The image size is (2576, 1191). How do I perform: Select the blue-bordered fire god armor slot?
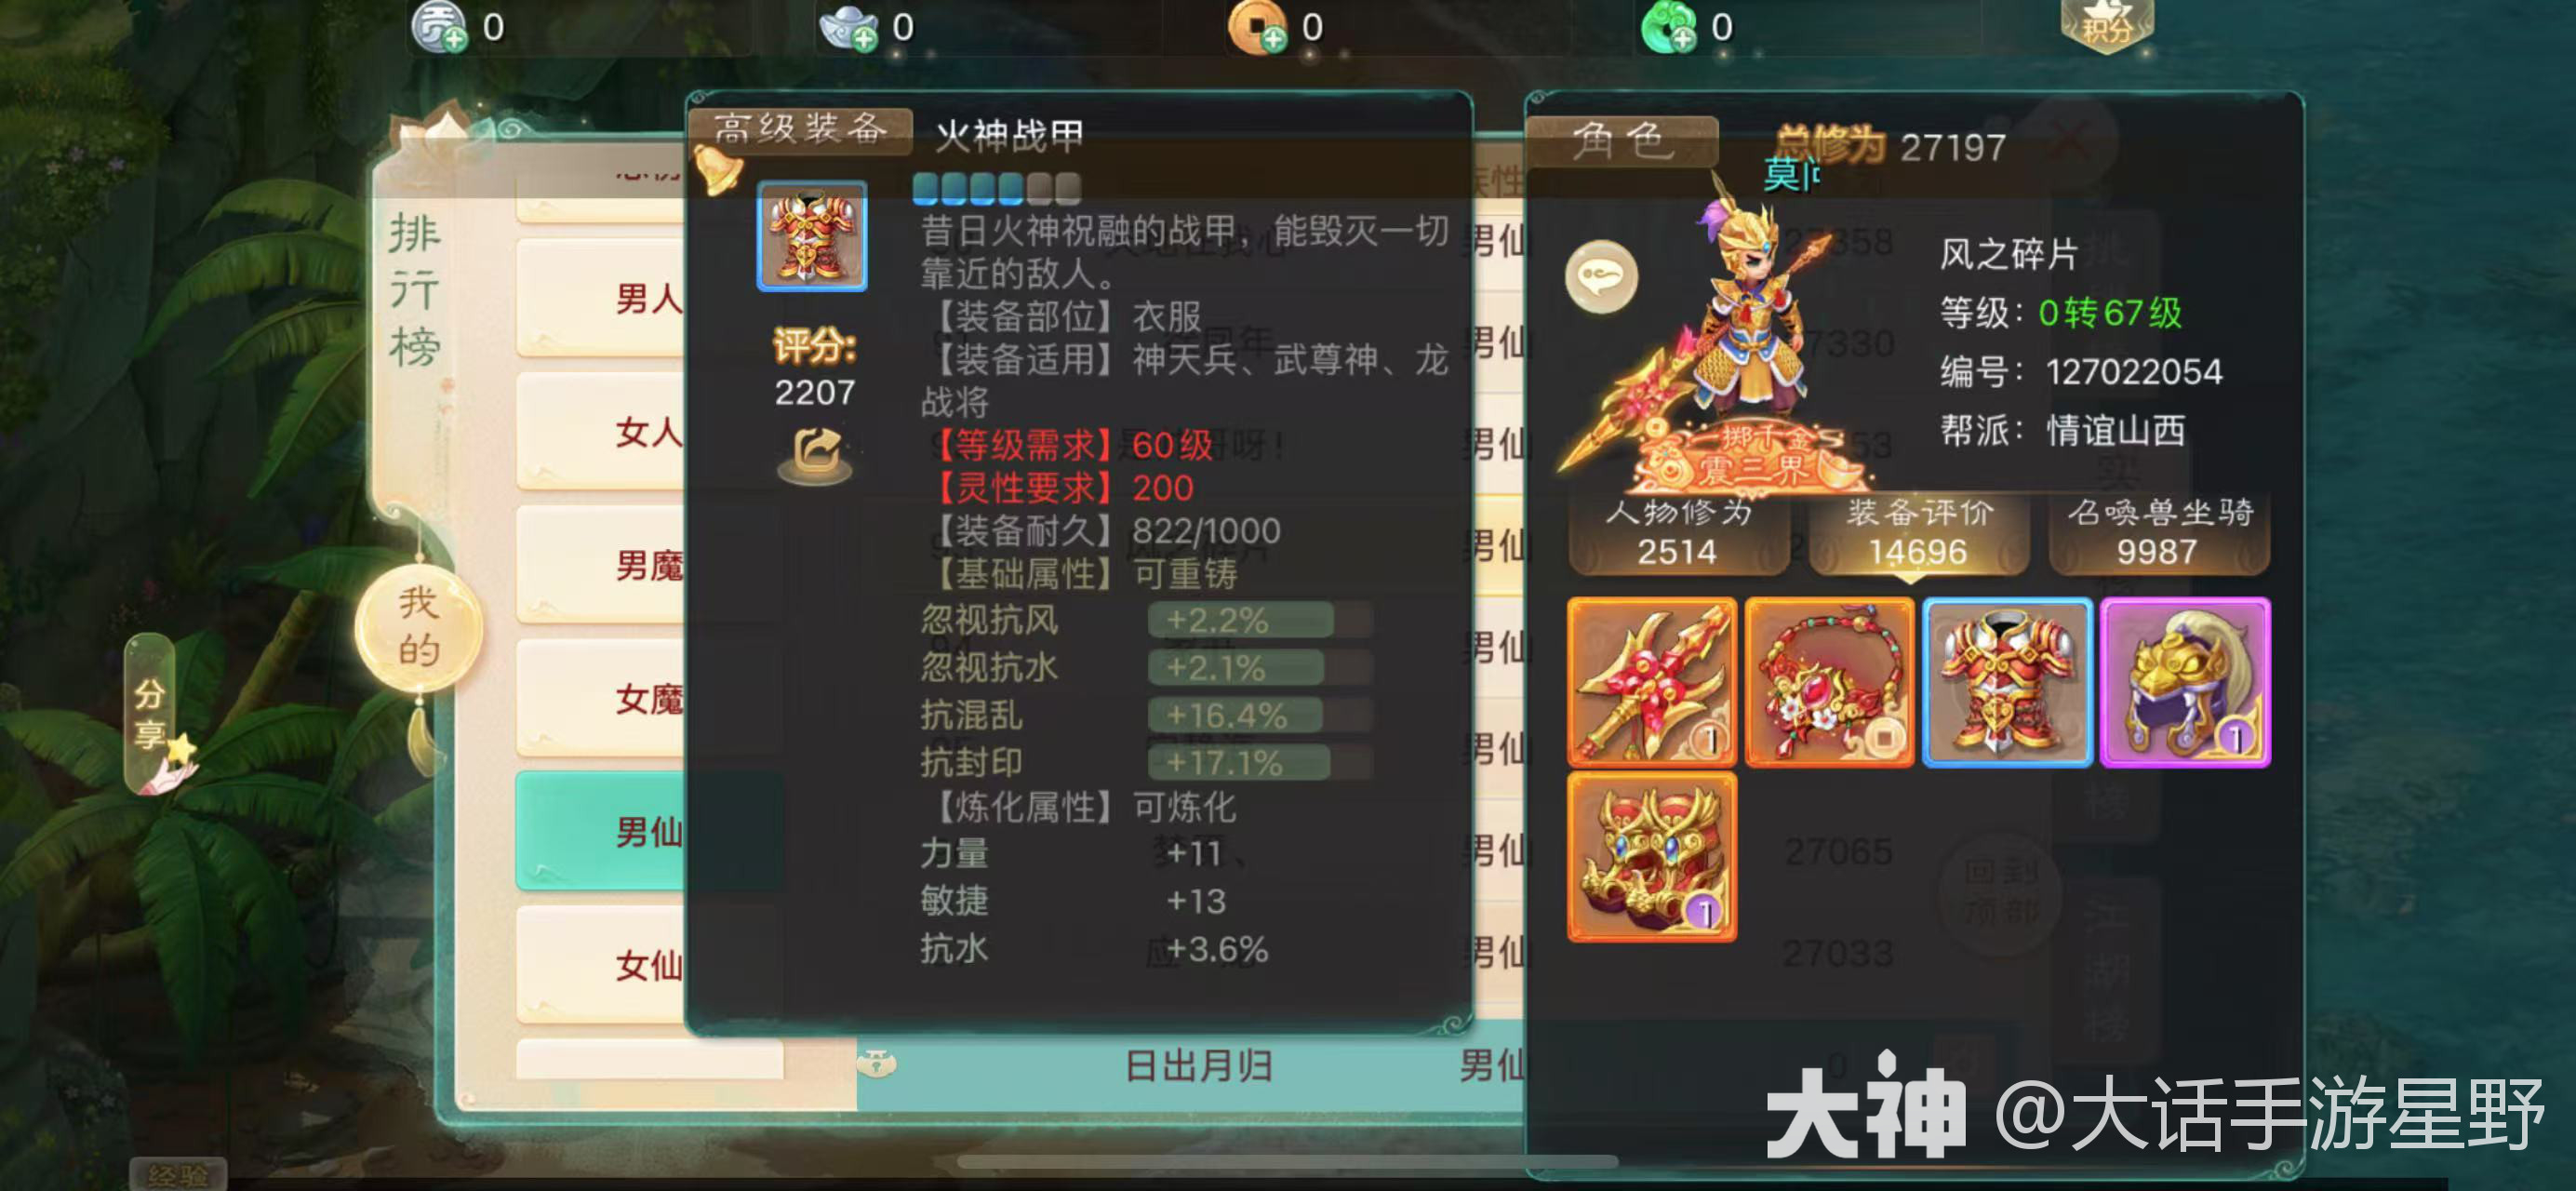pyautogui.click(x=2007, y=682)
